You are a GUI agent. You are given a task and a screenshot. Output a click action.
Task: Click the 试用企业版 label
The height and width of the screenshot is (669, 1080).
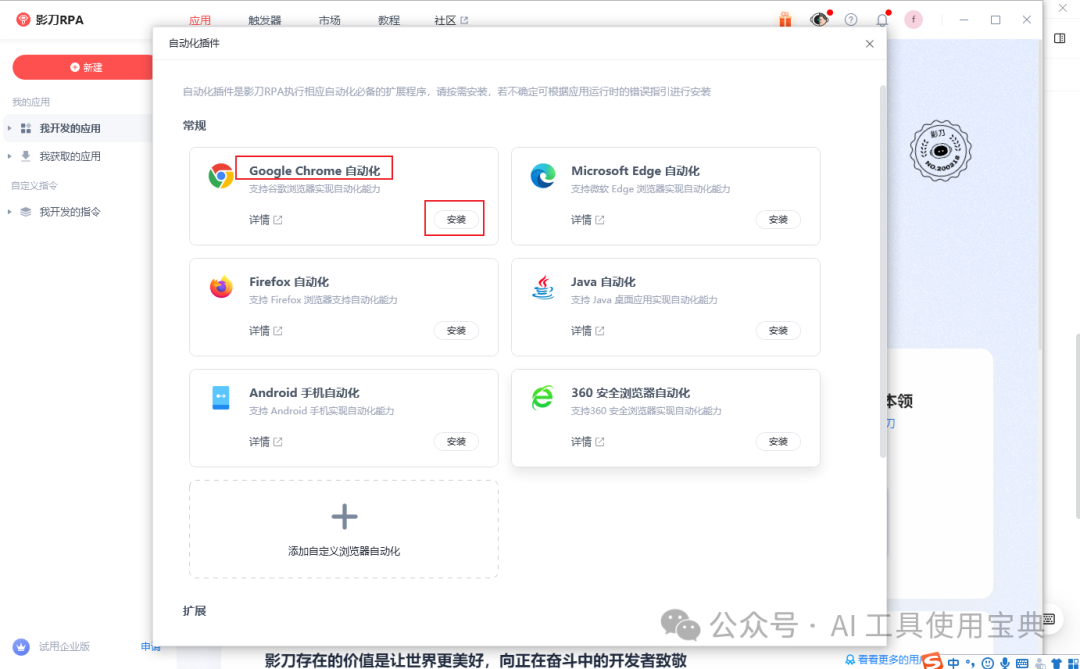(x=64, y=646)
